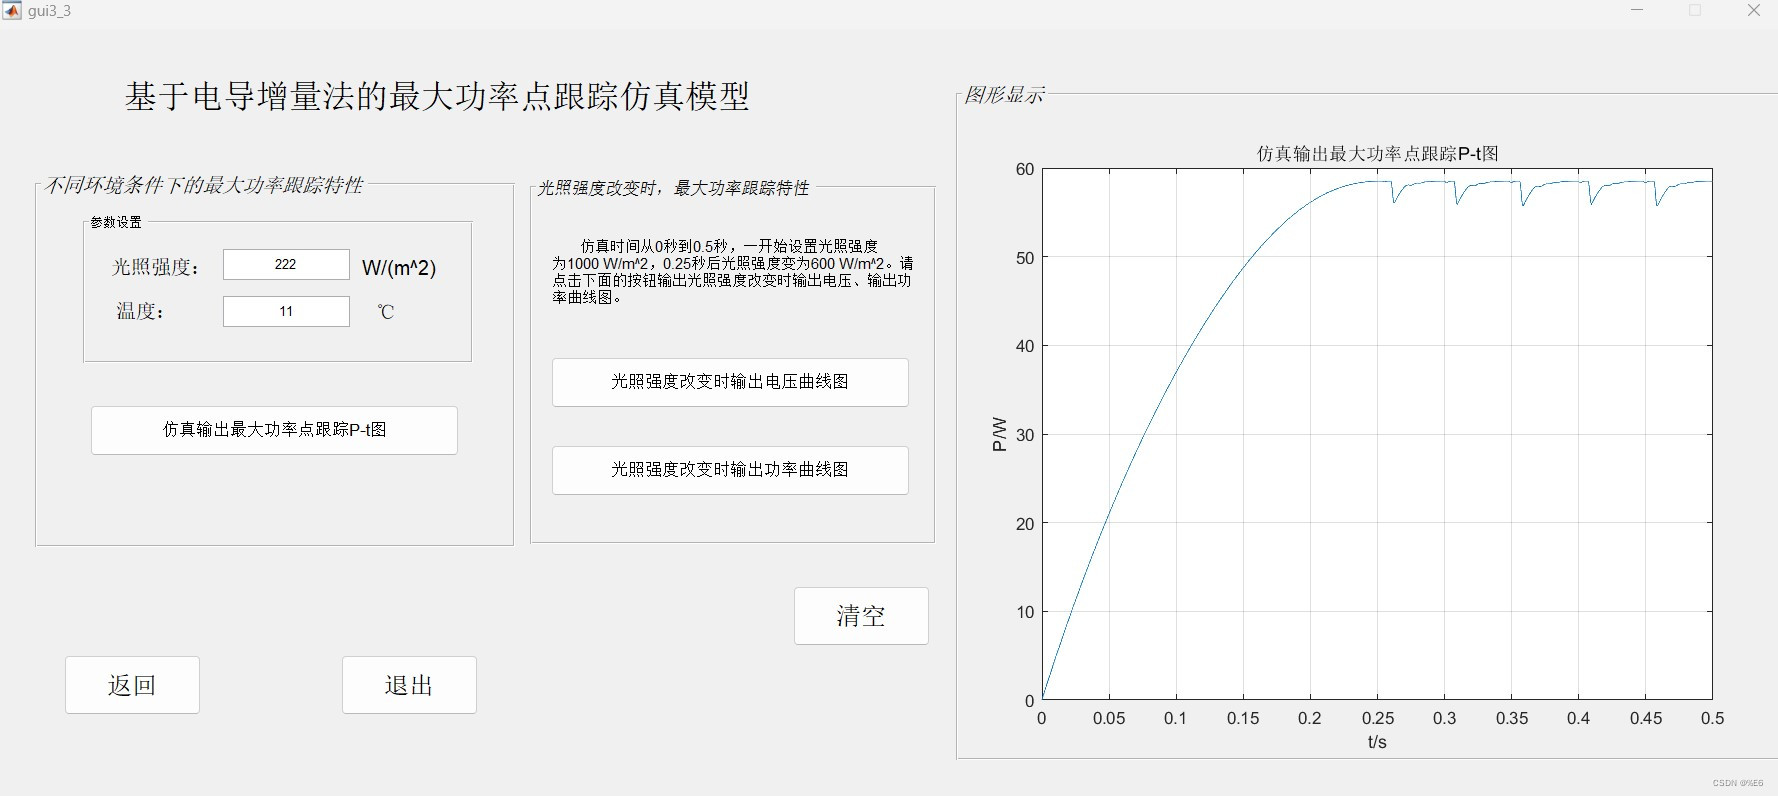This screenshot has height=796, width=1778.
Task: Maximize the gui3_3 window
Action: point(1695,11)
